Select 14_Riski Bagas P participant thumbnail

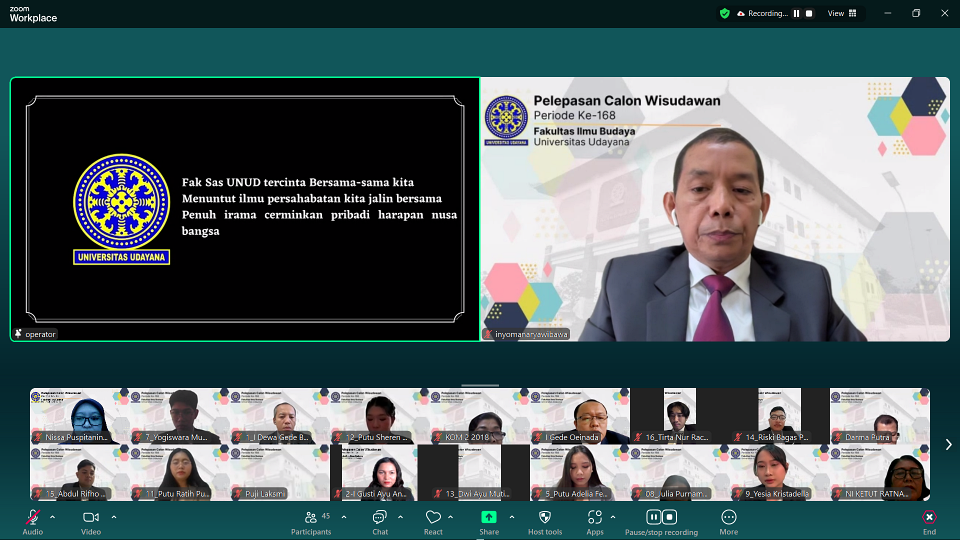pos(779,416)
